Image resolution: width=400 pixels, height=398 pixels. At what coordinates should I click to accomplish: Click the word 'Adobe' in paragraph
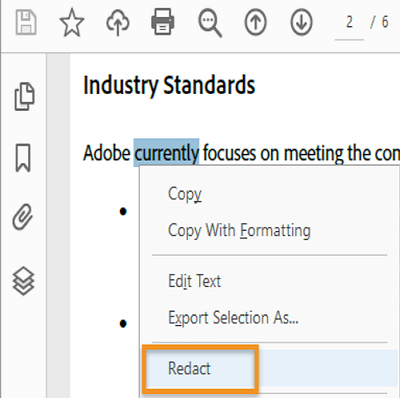point(107,153)
